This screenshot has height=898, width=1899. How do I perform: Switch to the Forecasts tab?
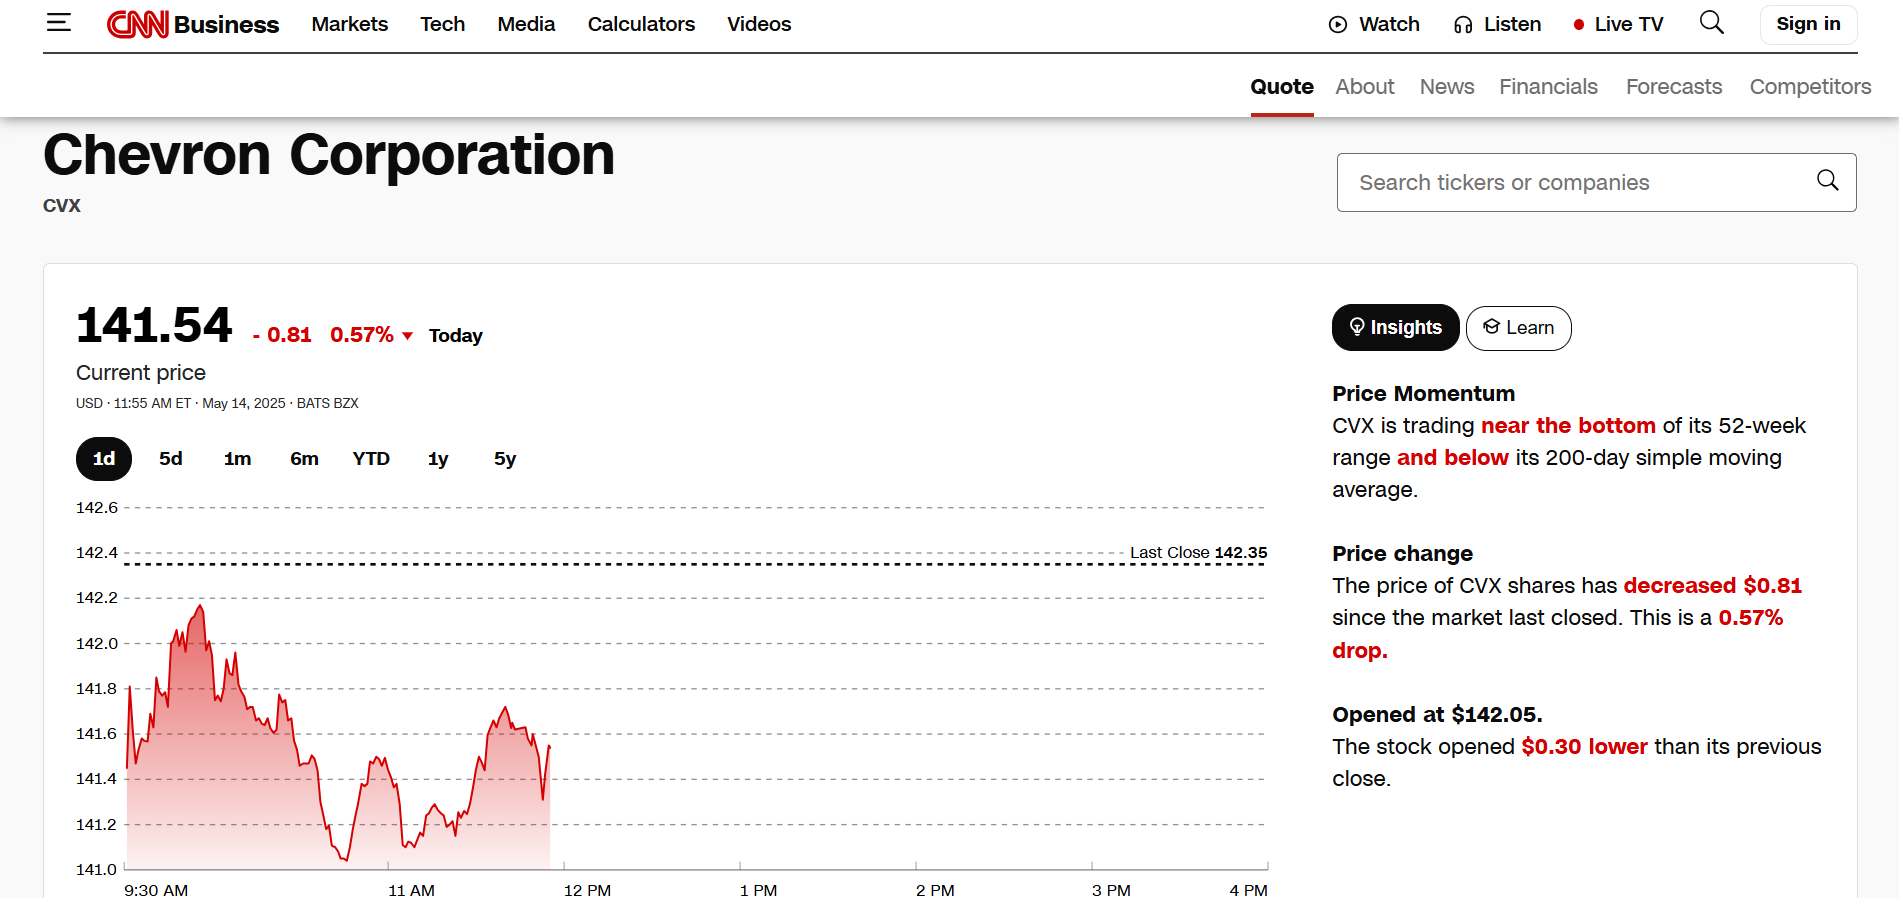click(1674, 87)
